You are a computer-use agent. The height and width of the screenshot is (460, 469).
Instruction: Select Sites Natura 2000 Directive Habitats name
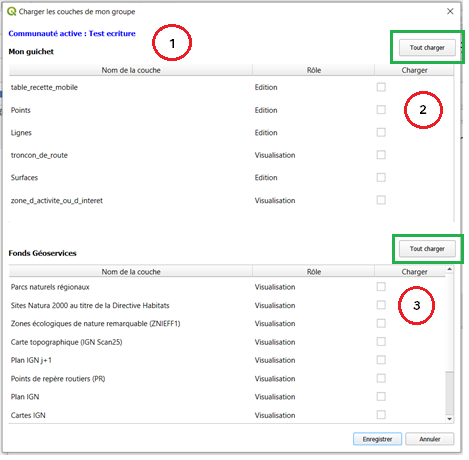point(90,305)
